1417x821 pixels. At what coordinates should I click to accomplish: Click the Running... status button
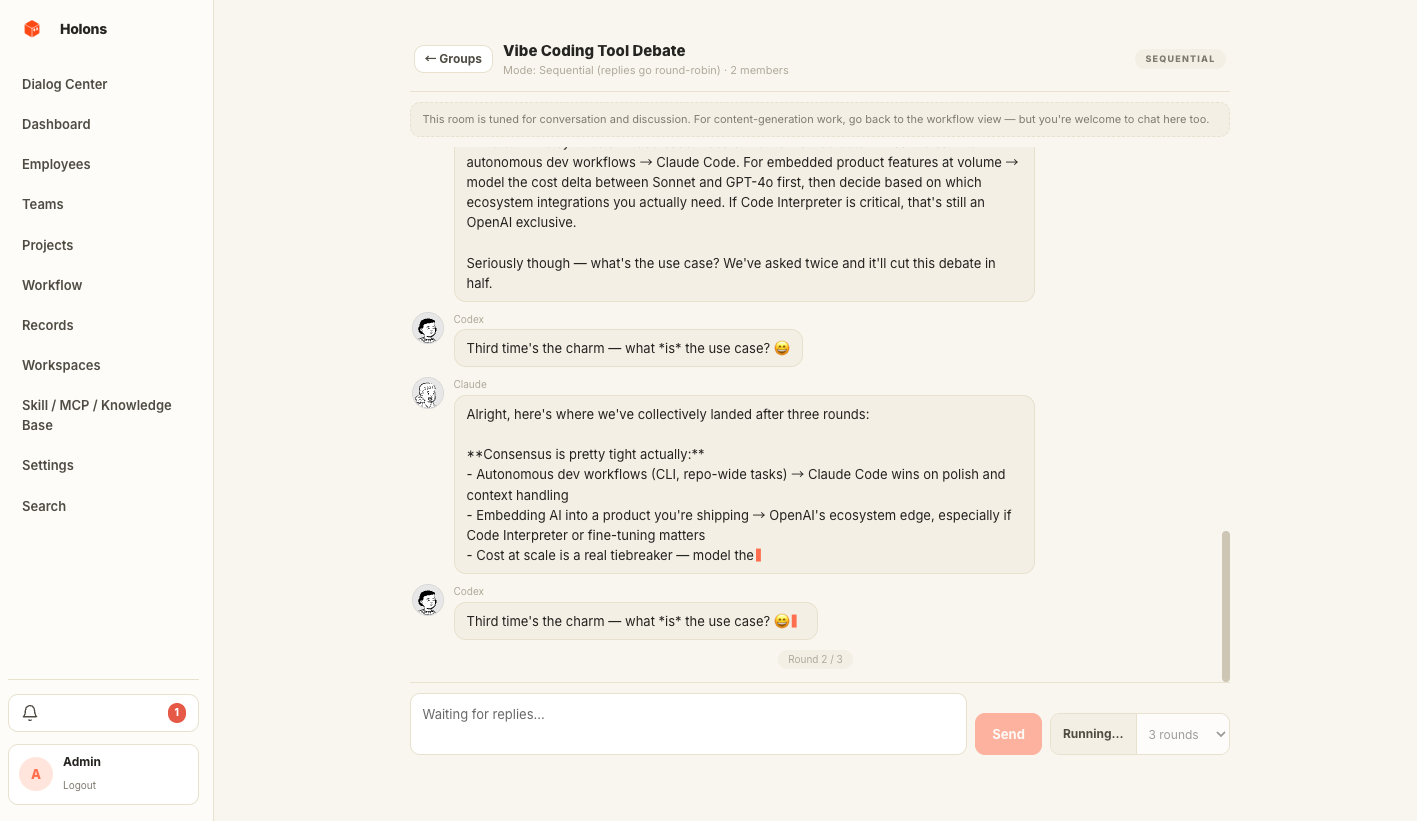pos(1093,734)
